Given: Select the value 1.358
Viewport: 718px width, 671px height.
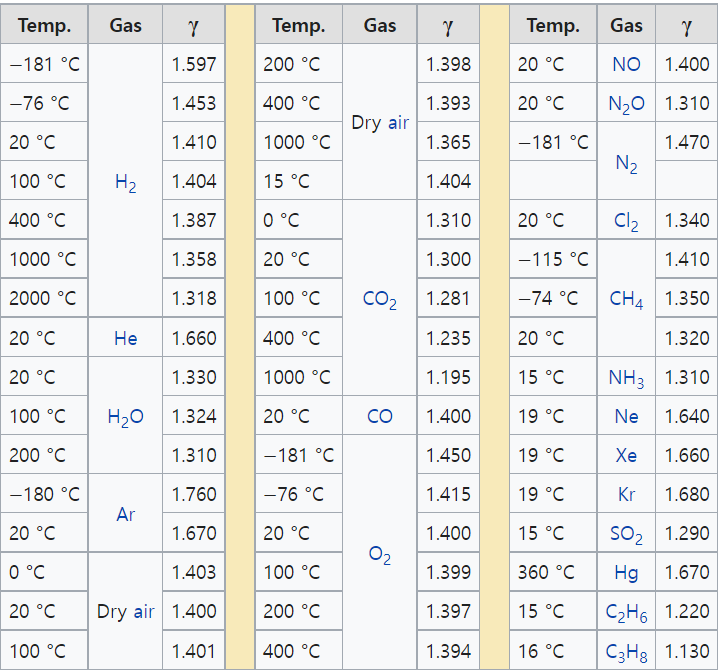Looking at the screenshot, I should [194, 259].
